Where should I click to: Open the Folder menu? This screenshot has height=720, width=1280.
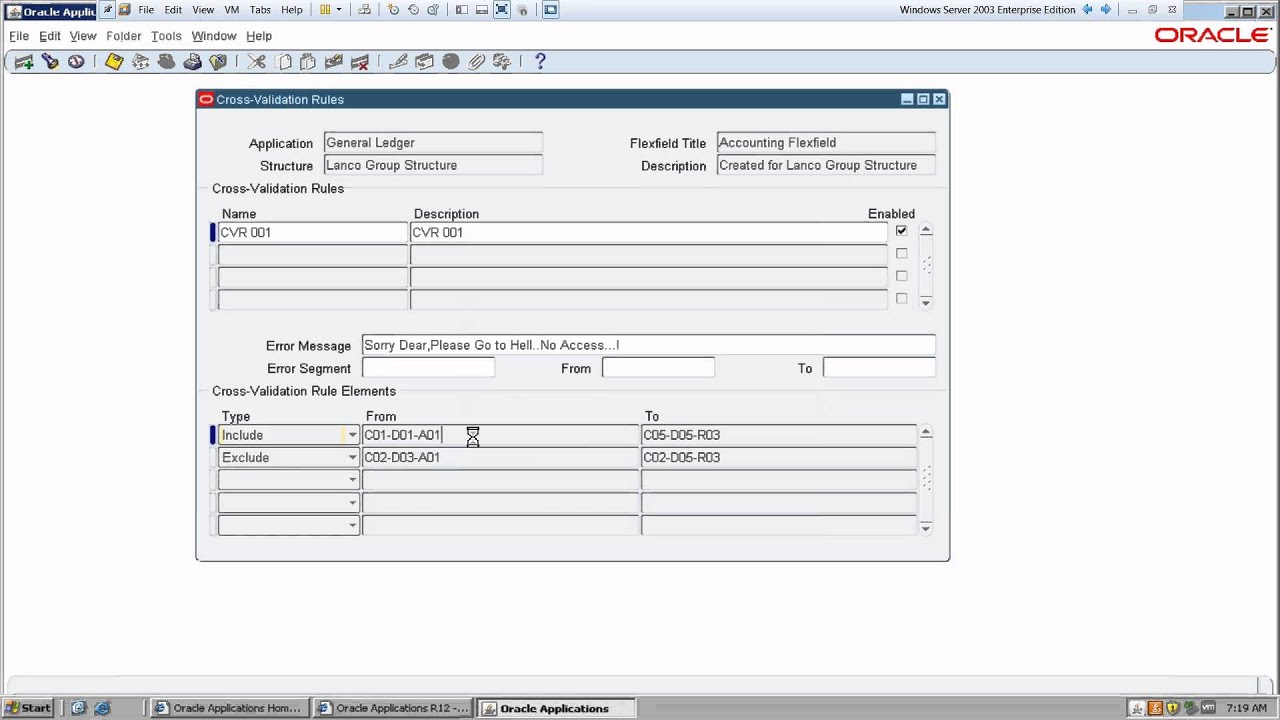(124, 36)
